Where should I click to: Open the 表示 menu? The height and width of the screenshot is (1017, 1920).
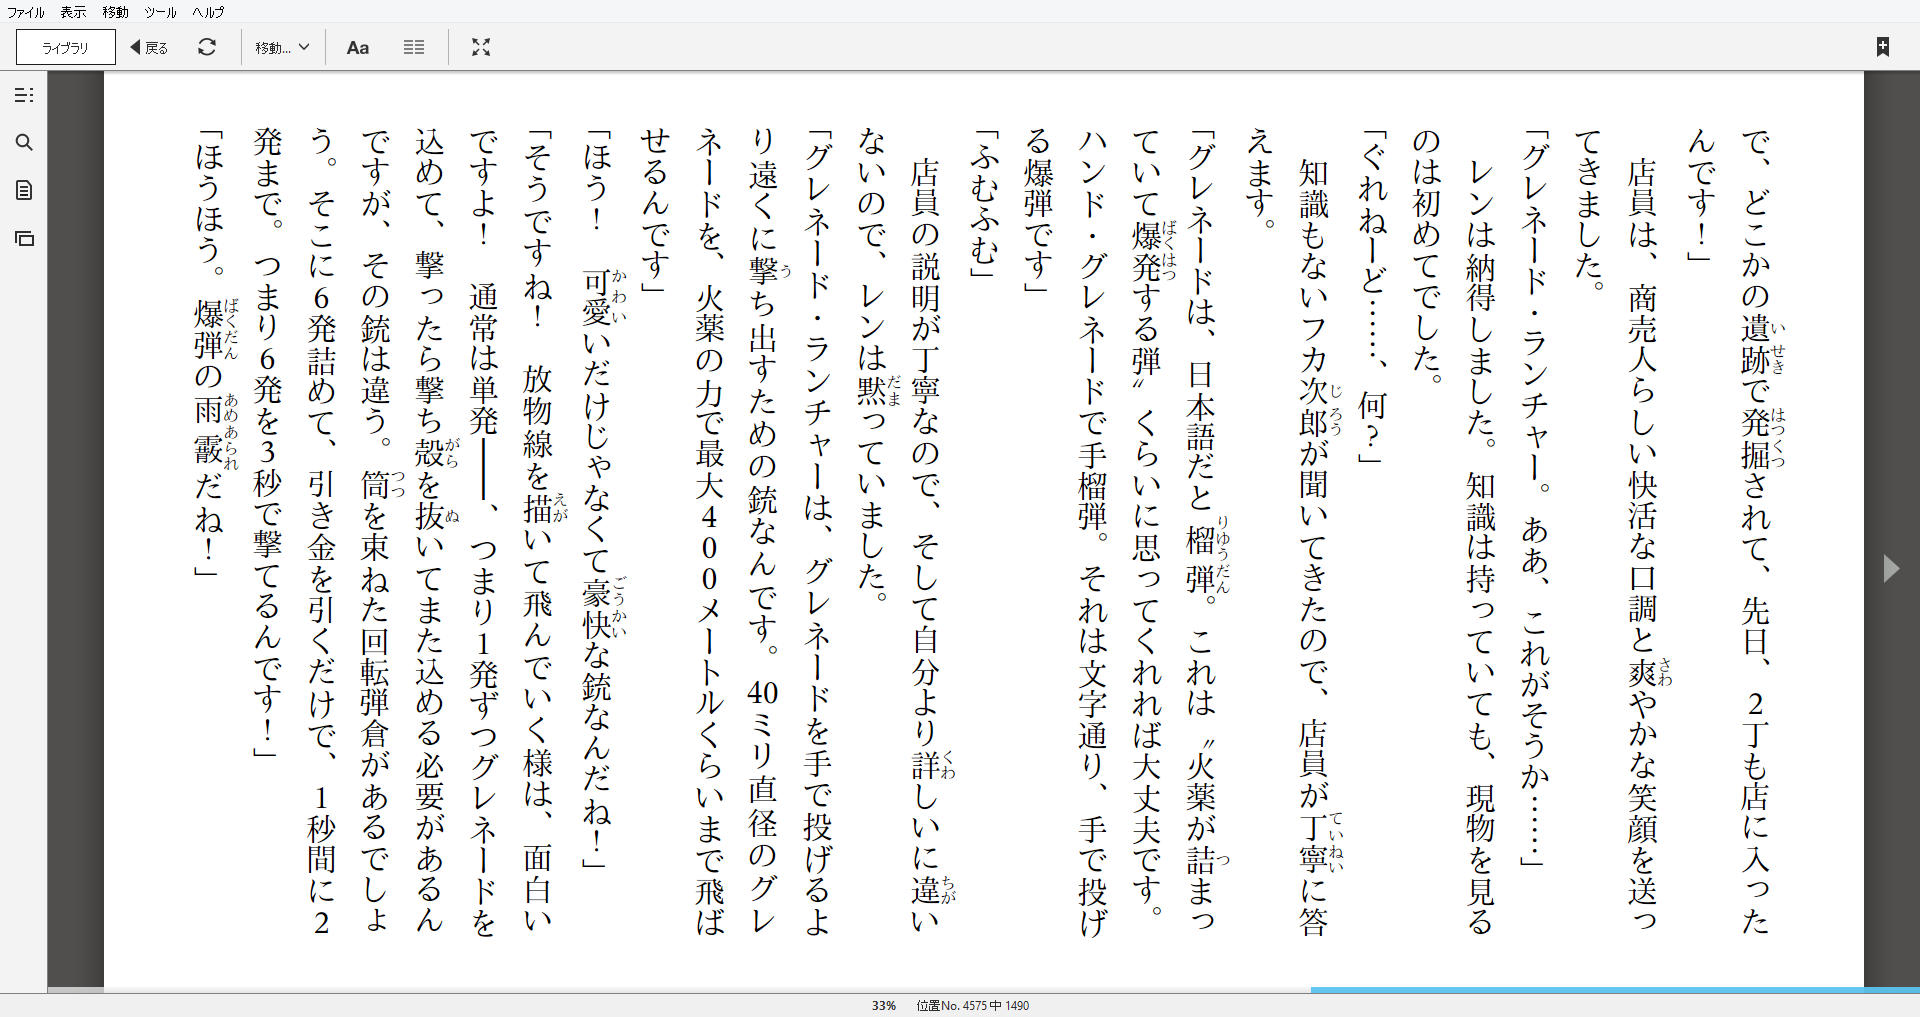pyautogui.click(x=73, y=12)
